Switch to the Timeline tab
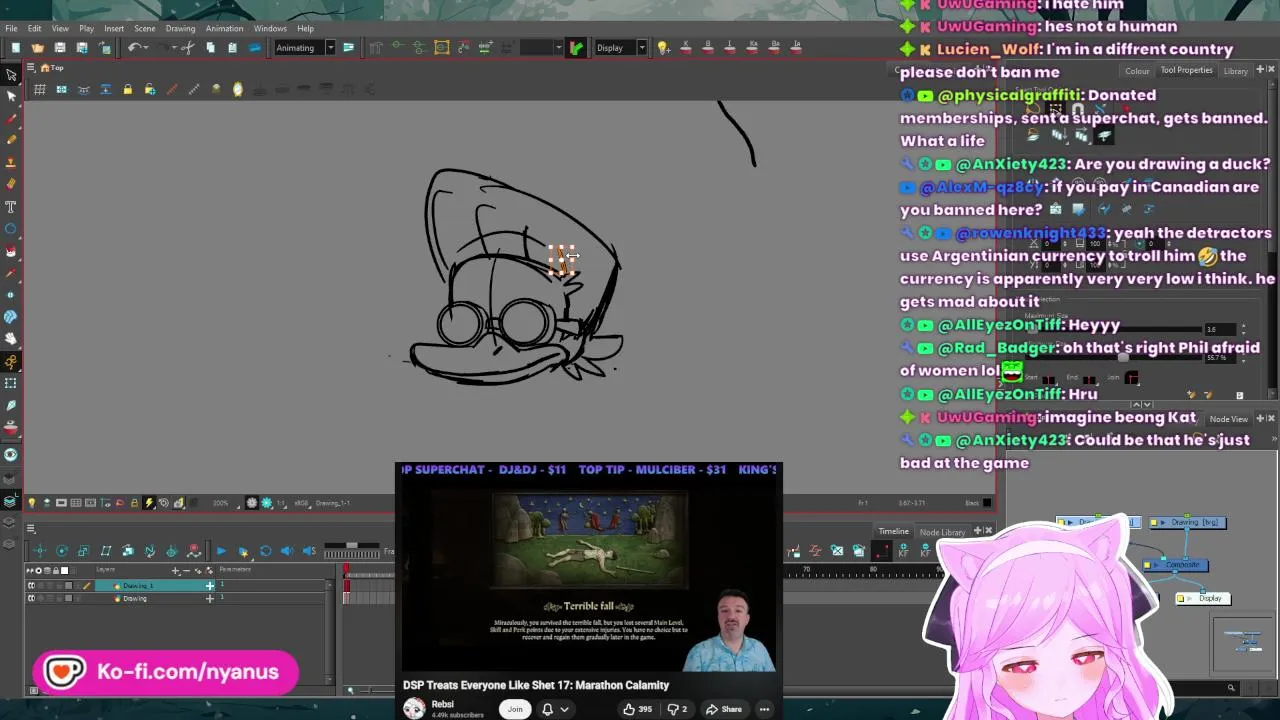1280x720 pixels. coord(893,532)
